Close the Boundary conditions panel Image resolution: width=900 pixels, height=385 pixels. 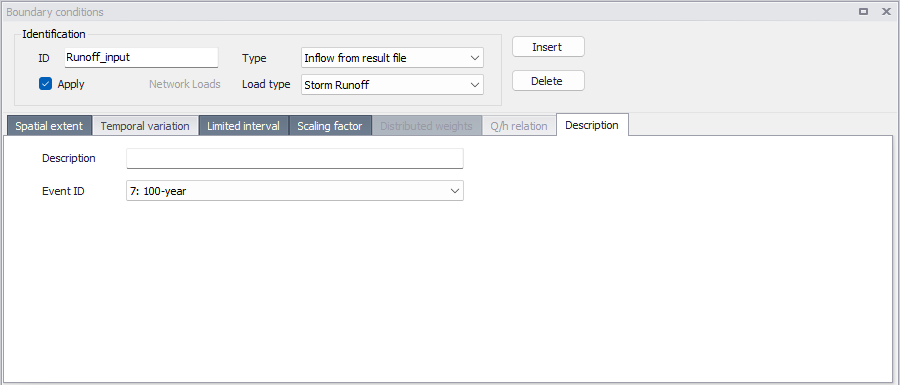click(886, 11)
